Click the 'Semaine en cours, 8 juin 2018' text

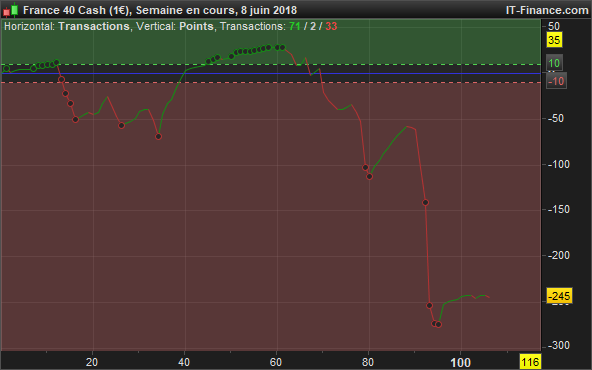pos(216,10)
